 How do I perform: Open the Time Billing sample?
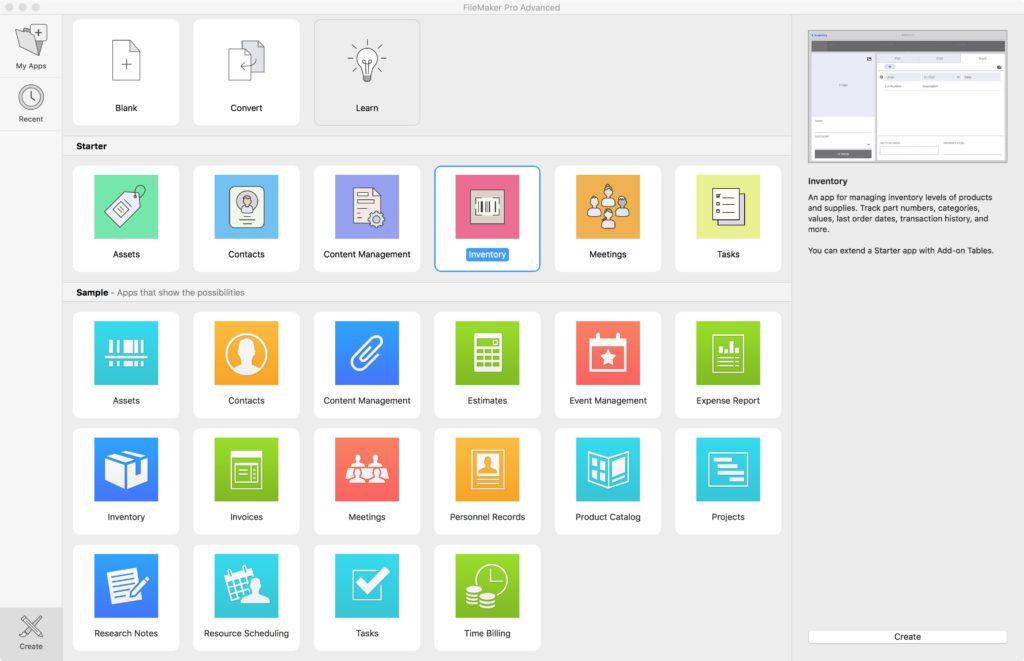(x=487, y=596)
